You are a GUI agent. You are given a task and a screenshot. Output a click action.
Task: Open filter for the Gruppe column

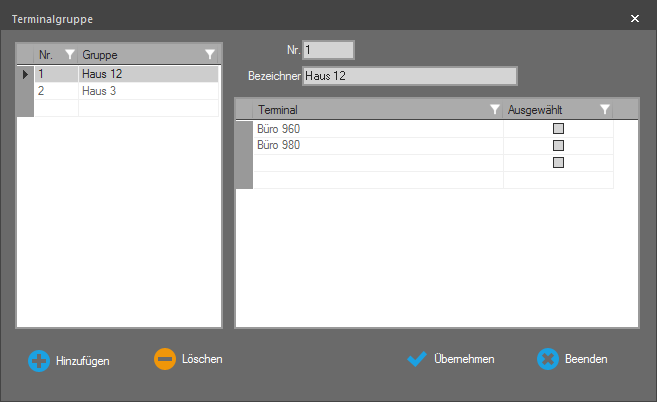[x=209, y=54]
